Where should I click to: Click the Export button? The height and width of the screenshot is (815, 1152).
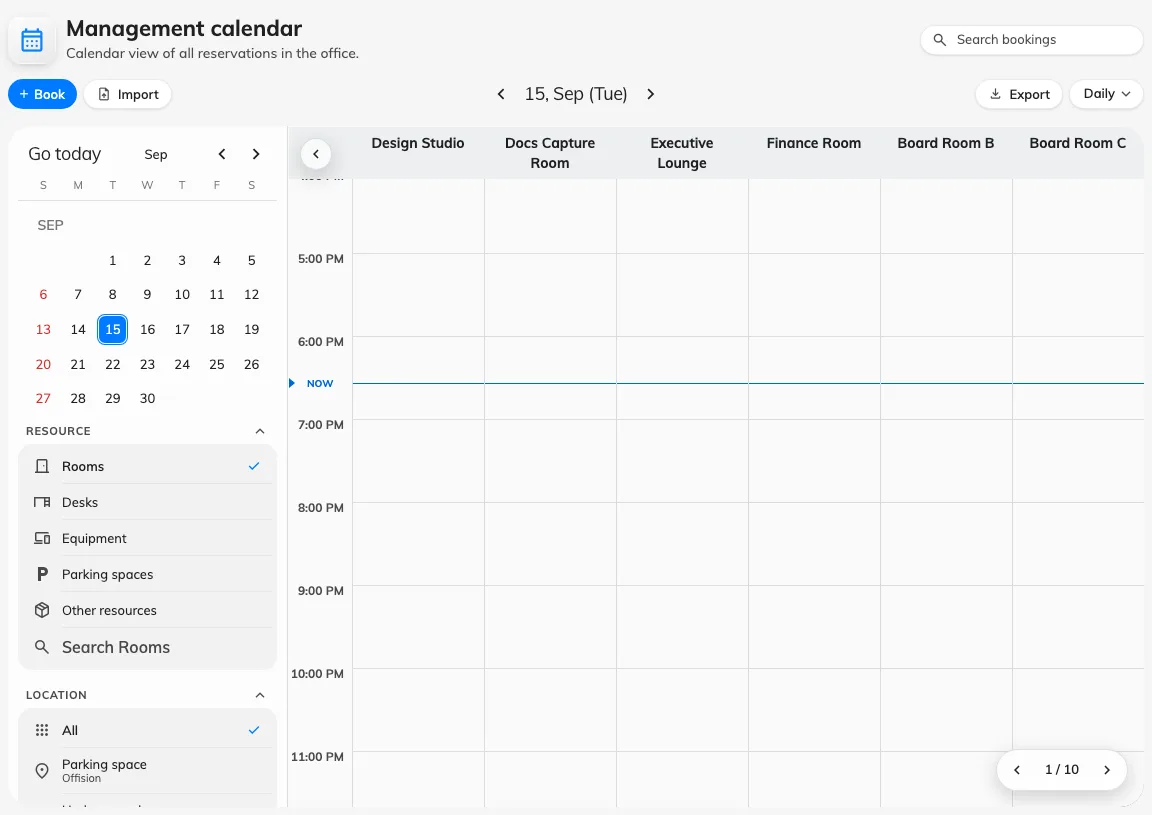click(x=1018, y=94)
